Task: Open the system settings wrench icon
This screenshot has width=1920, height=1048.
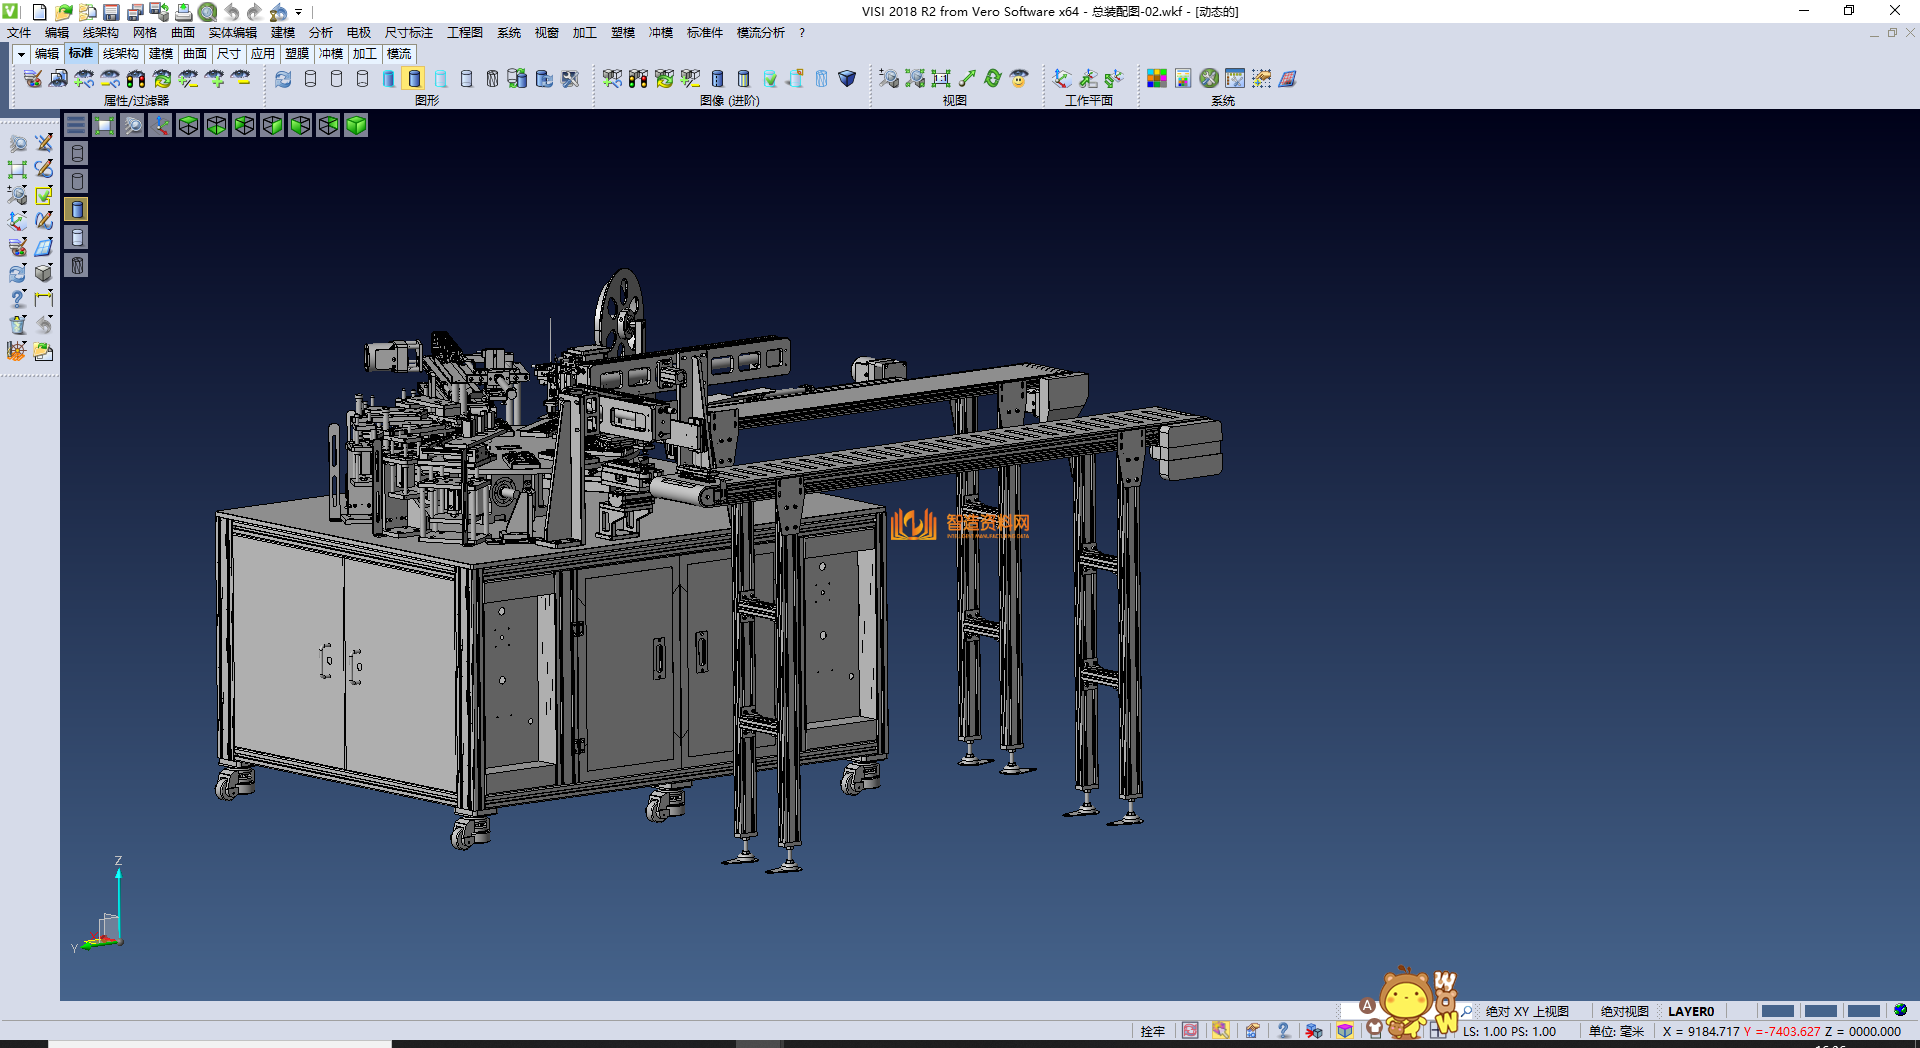Action: coord(1209,79)
